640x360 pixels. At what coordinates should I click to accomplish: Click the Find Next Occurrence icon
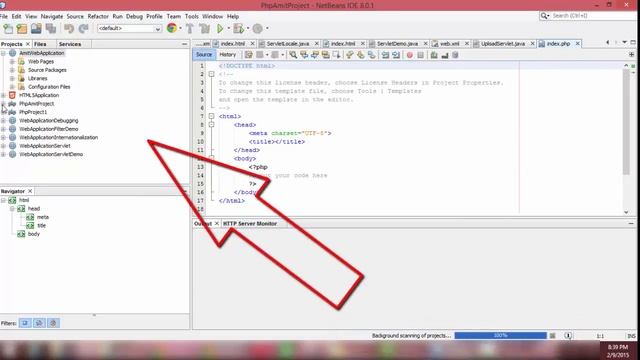pos(315,55)
